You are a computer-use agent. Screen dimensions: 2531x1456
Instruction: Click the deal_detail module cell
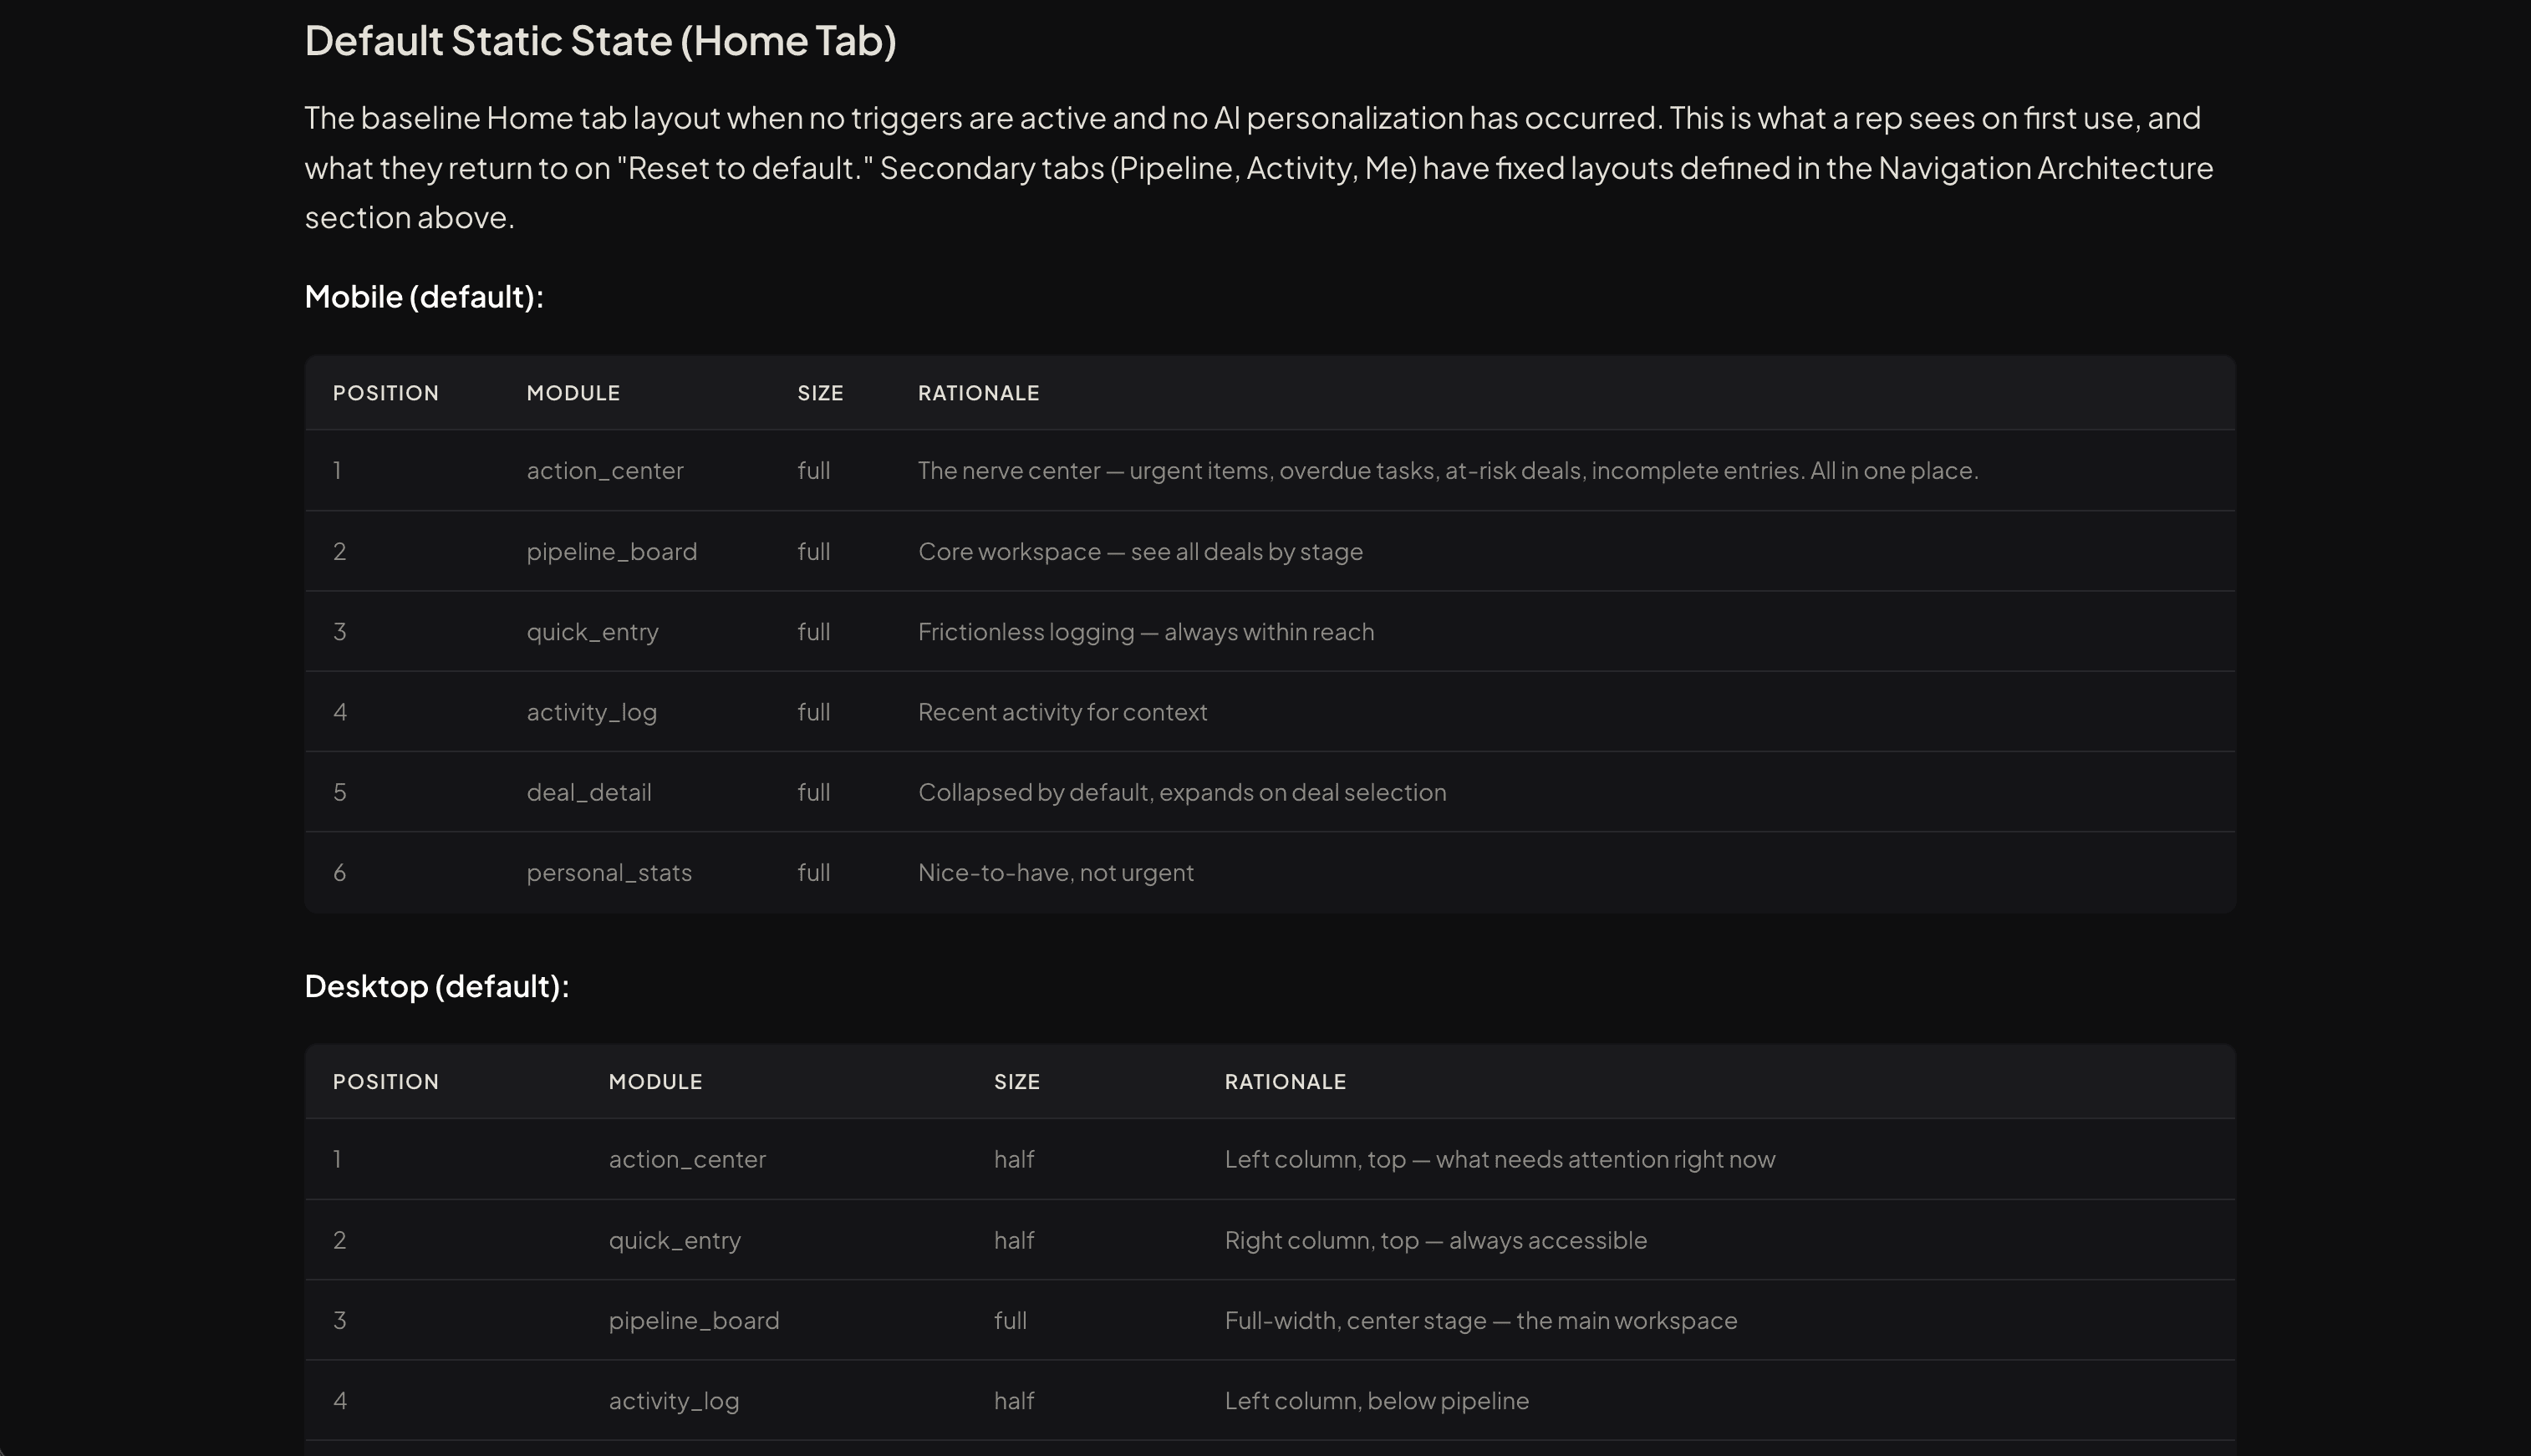click(589, 792)
